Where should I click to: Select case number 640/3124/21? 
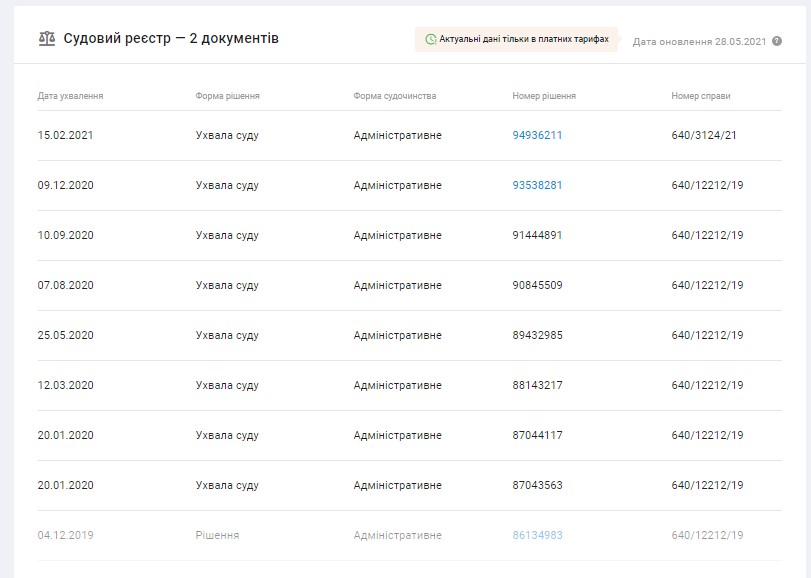tap(704, 135)
